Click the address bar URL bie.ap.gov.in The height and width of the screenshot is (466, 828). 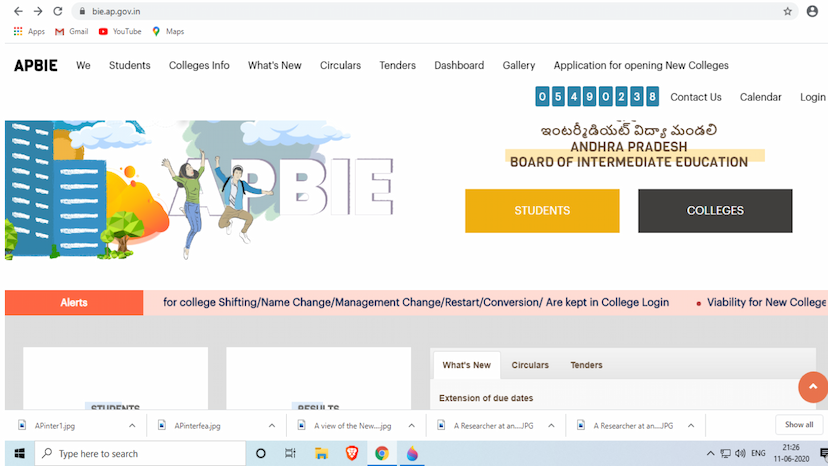[116, 11]
